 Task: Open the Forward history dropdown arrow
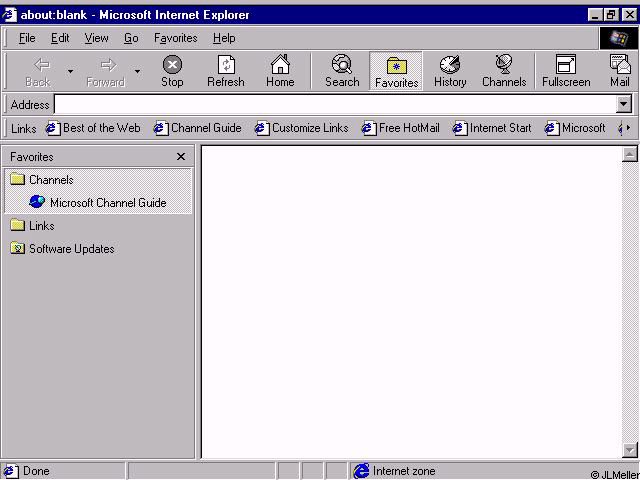(x=138, y=72)
